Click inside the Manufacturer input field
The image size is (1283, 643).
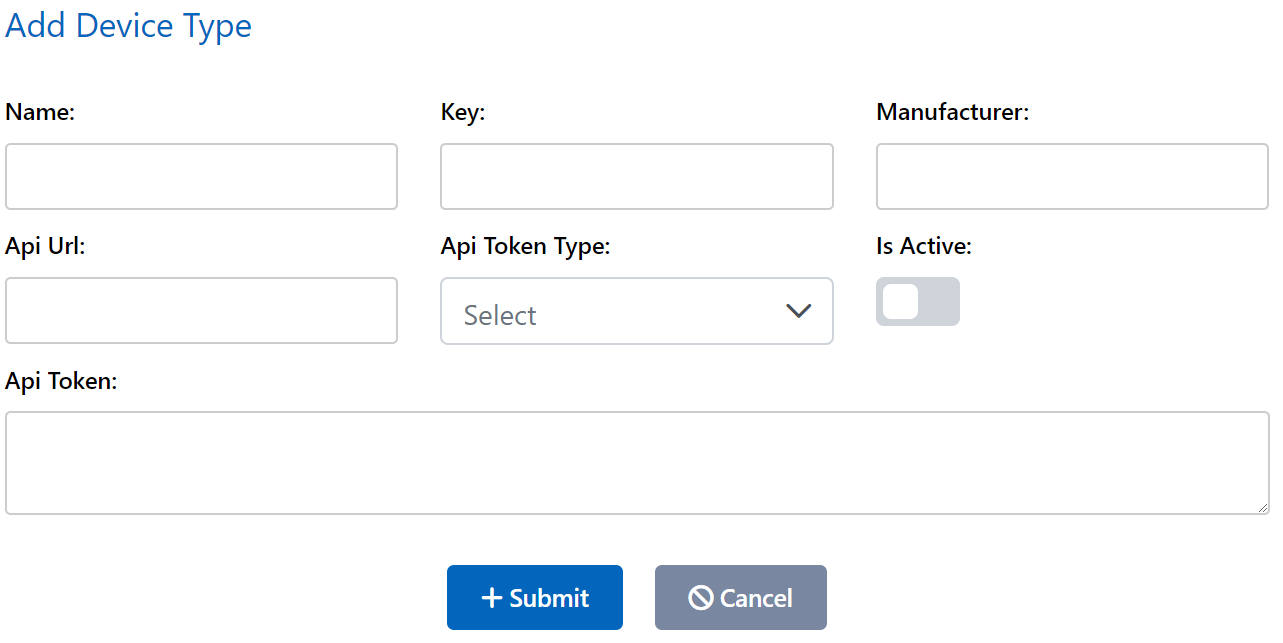coord(1070,176)
